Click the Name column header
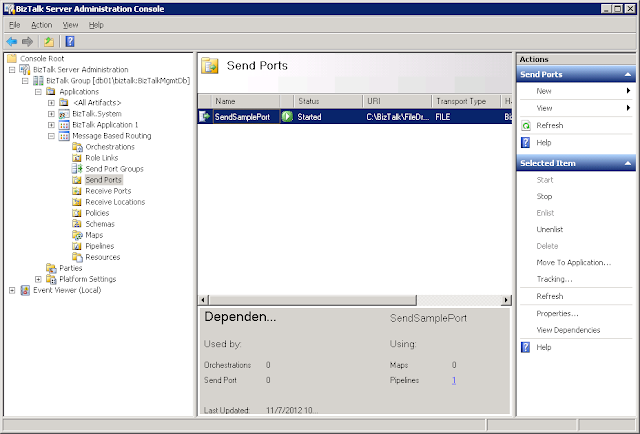640x434 pixels. (x=246, y=101)
